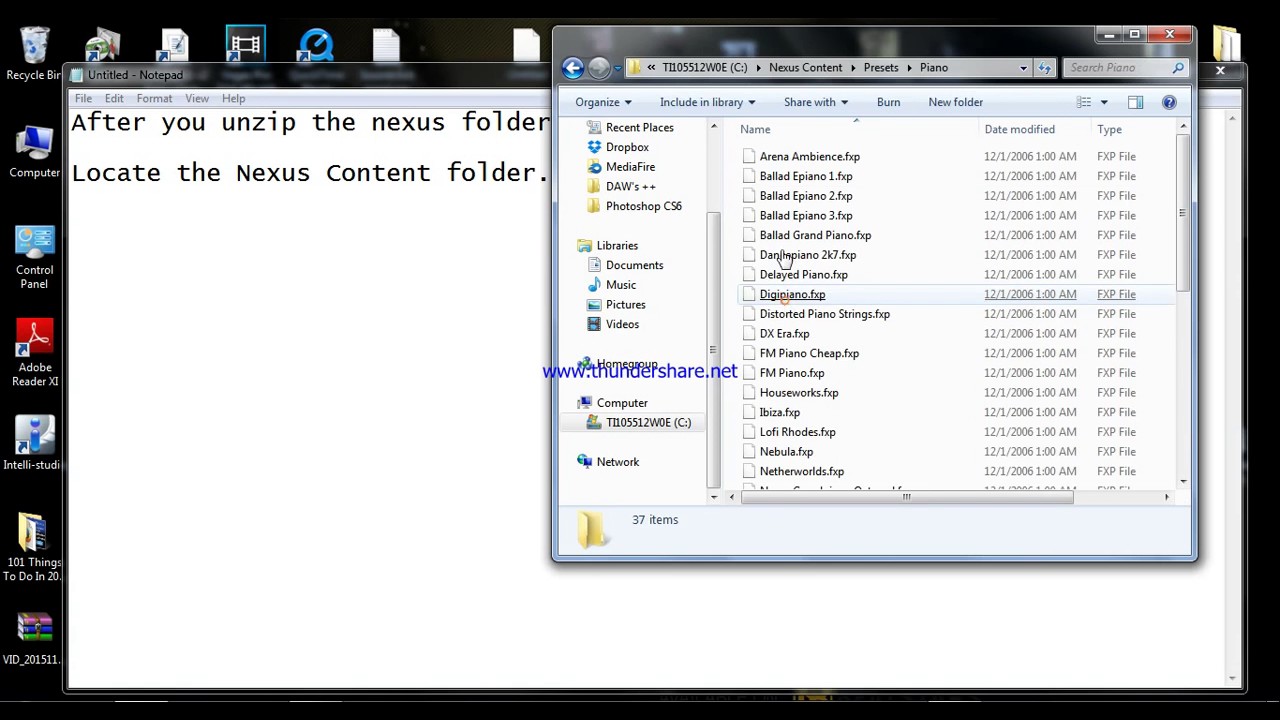Open Notepad Help menu
The height and width of the screenshot is (720, 1280).
(233, 99)
